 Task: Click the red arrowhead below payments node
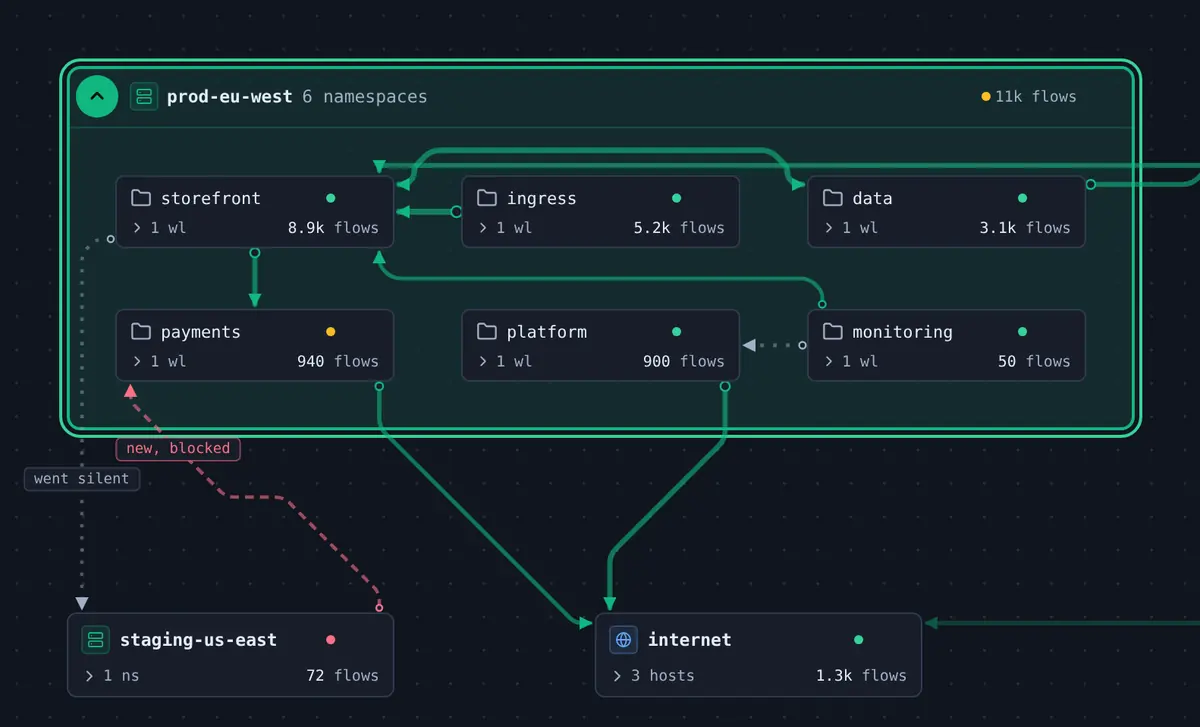click(x=130, y=391)
